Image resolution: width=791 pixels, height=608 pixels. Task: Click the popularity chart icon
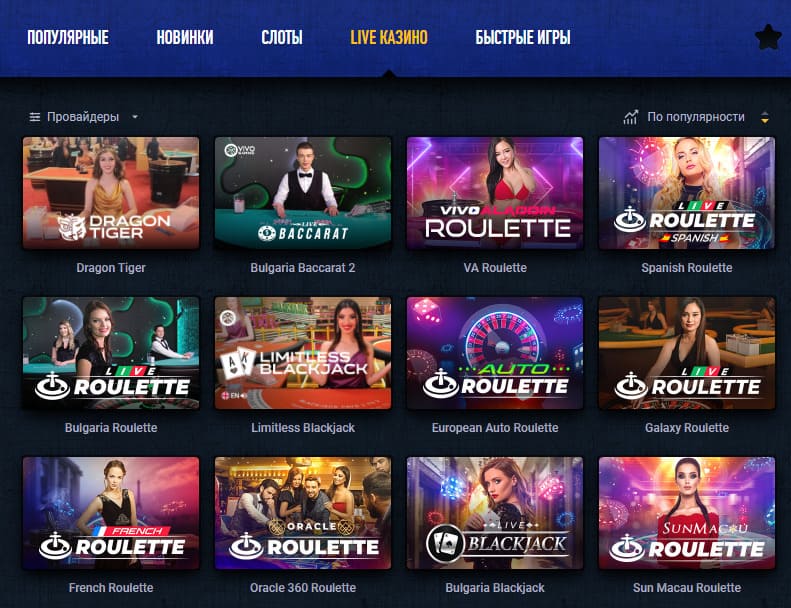tap(631, 117)
